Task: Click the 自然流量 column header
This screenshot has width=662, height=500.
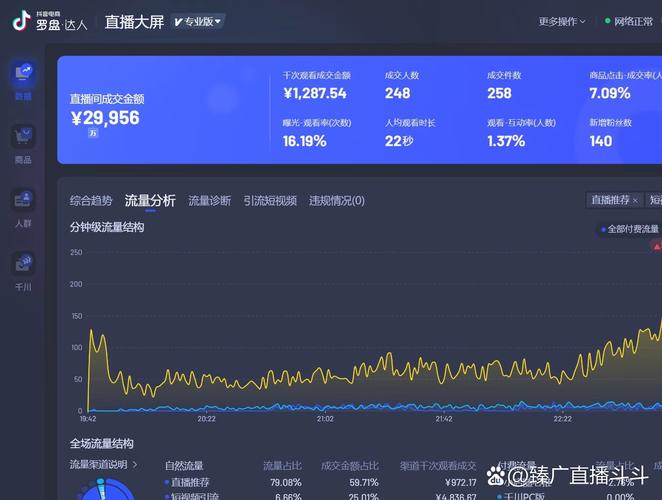Action: click(184, 466)
